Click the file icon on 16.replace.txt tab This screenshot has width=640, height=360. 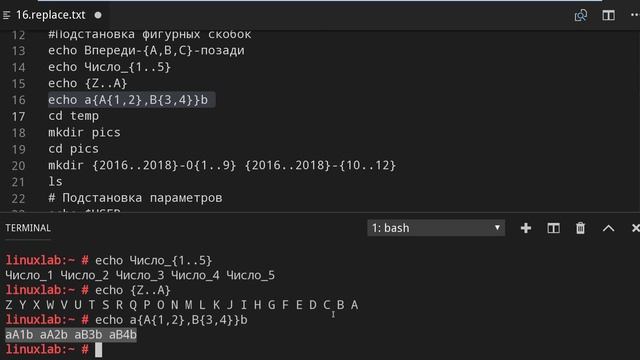[x=6, y=15]
